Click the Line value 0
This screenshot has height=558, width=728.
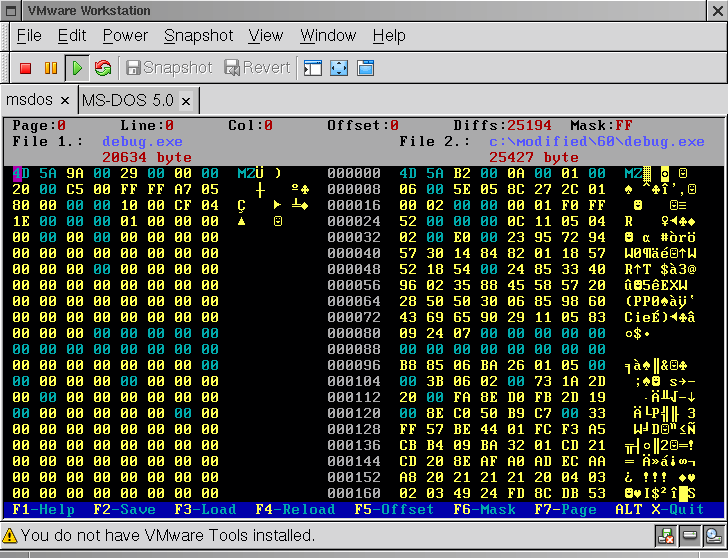pyautogui.click(x=169, y=125)
